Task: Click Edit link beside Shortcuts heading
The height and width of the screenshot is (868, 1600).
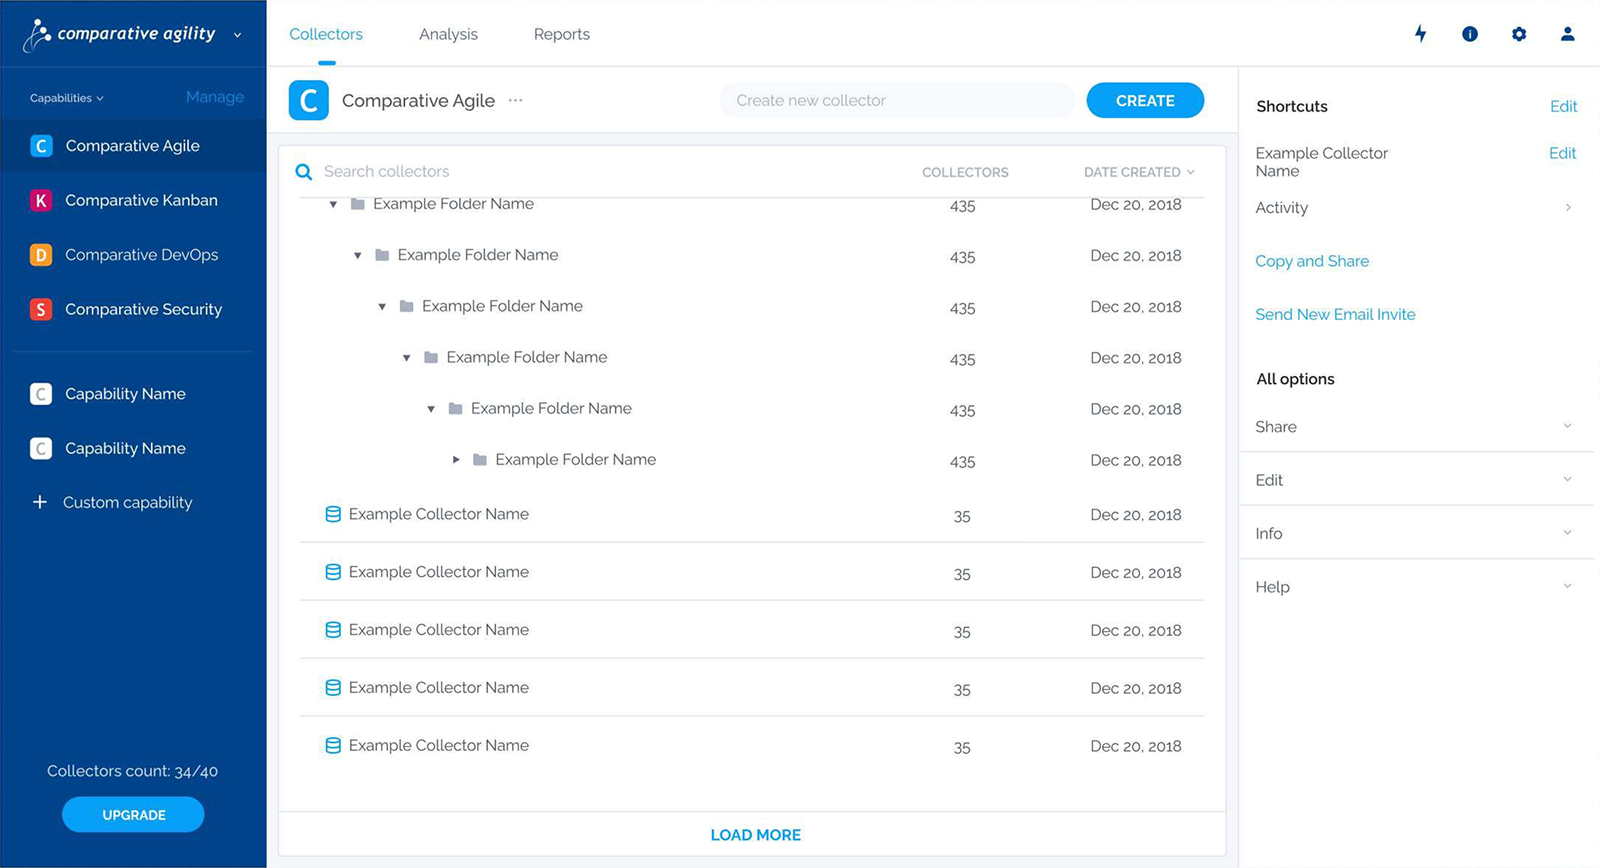Action: (1563, 106)
